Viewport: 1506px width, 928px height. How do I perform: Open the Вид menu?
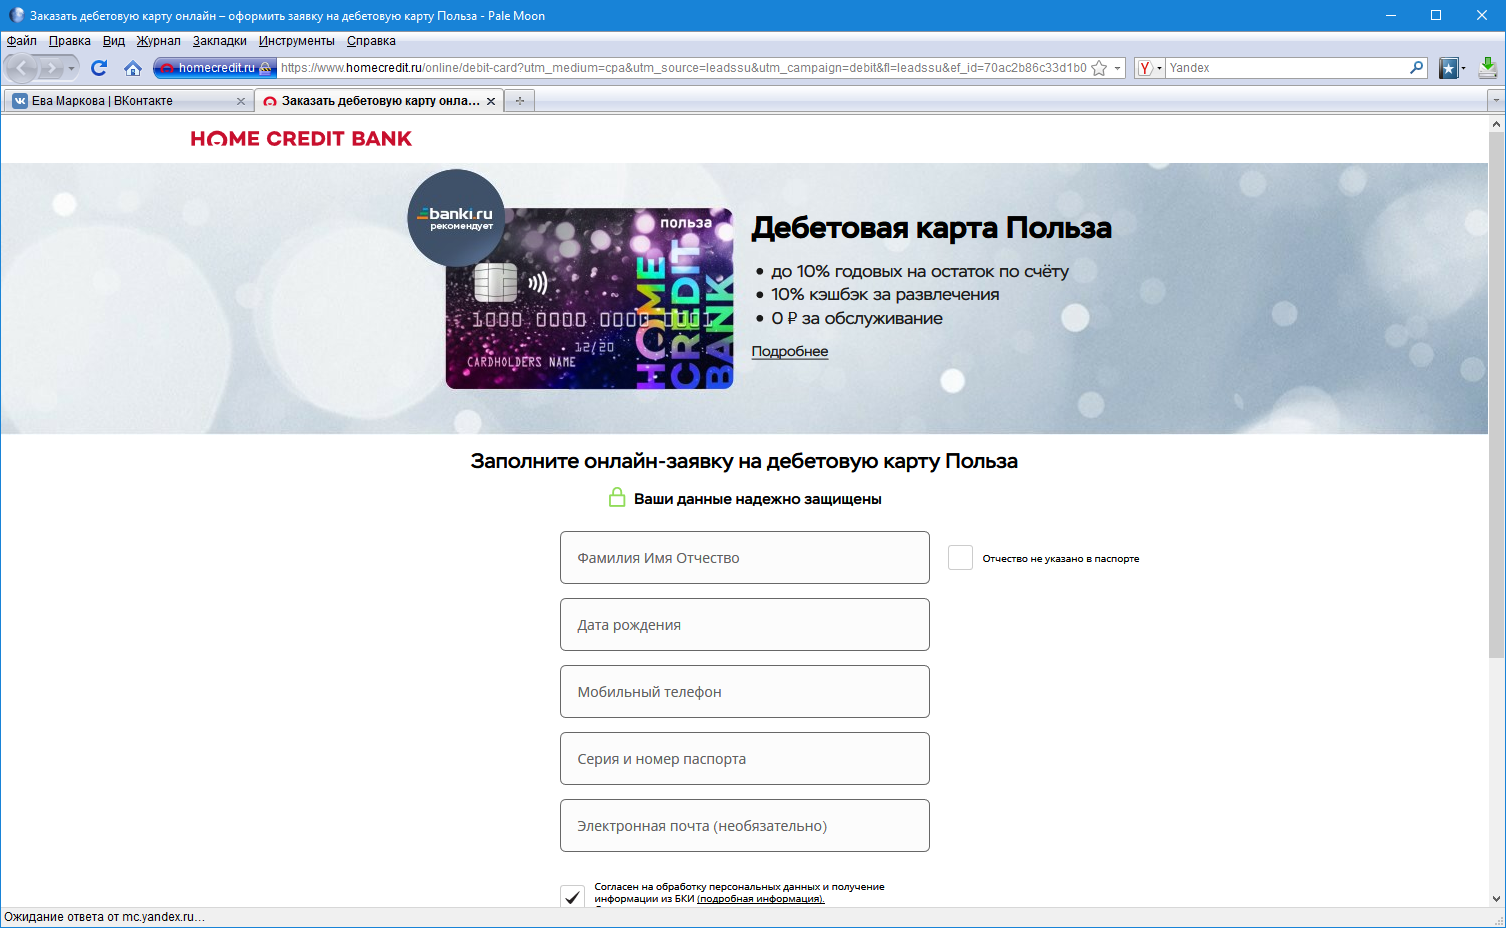pyautogui.click(x=114, y=41)
